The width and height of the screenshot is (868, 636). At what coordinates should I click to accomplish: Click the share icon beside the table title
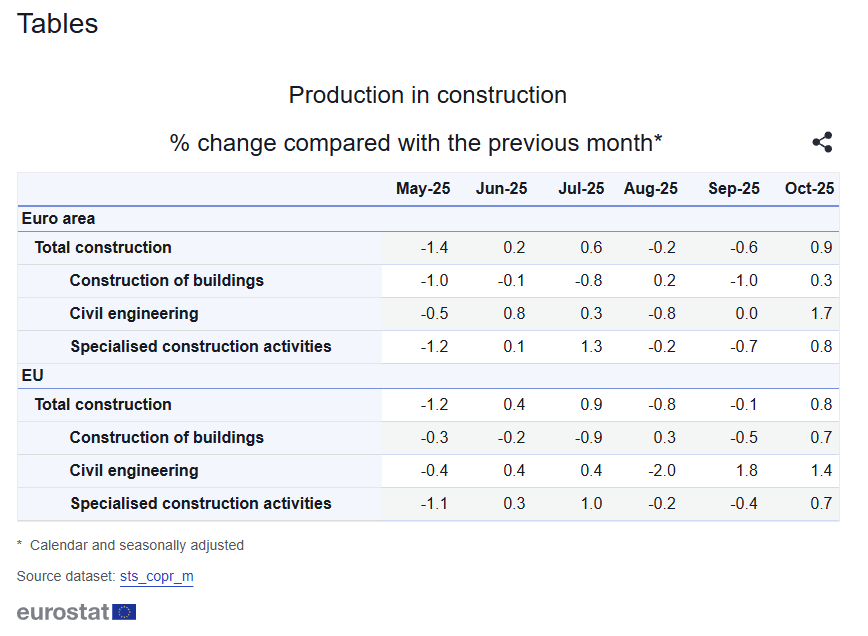[x=822, y=142]
